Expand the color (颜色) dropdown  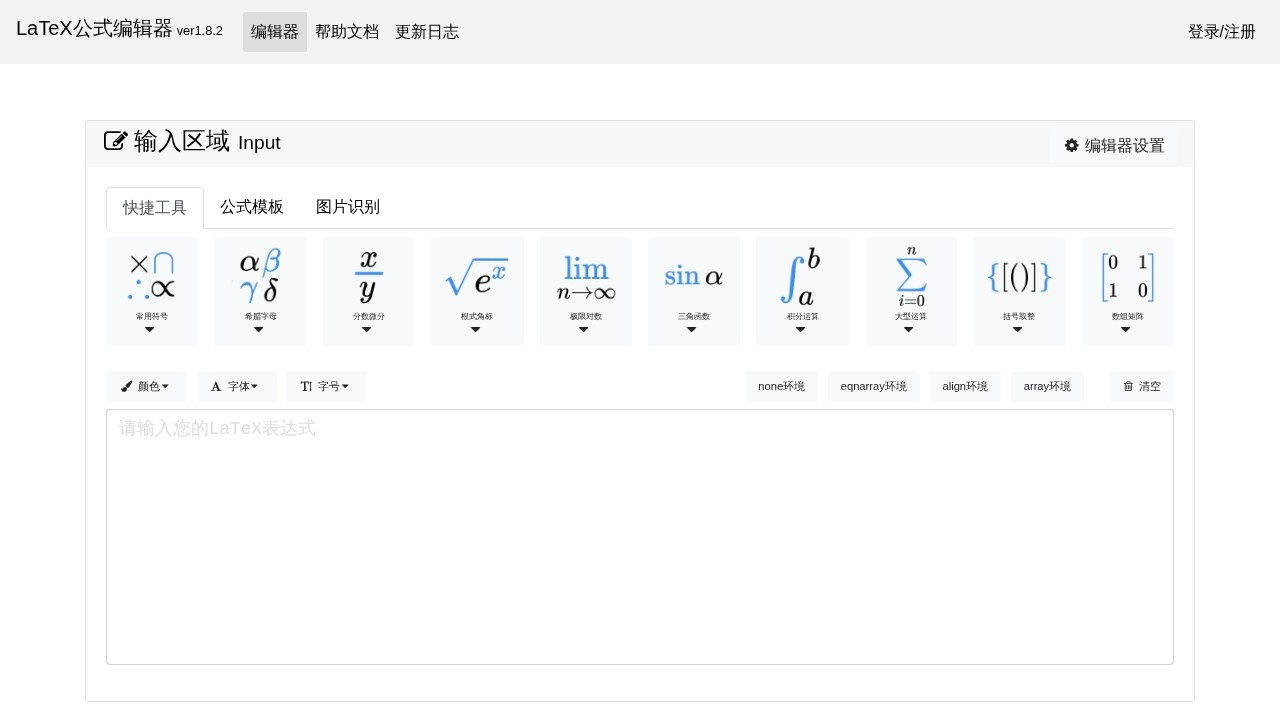(x=146, y=386)
